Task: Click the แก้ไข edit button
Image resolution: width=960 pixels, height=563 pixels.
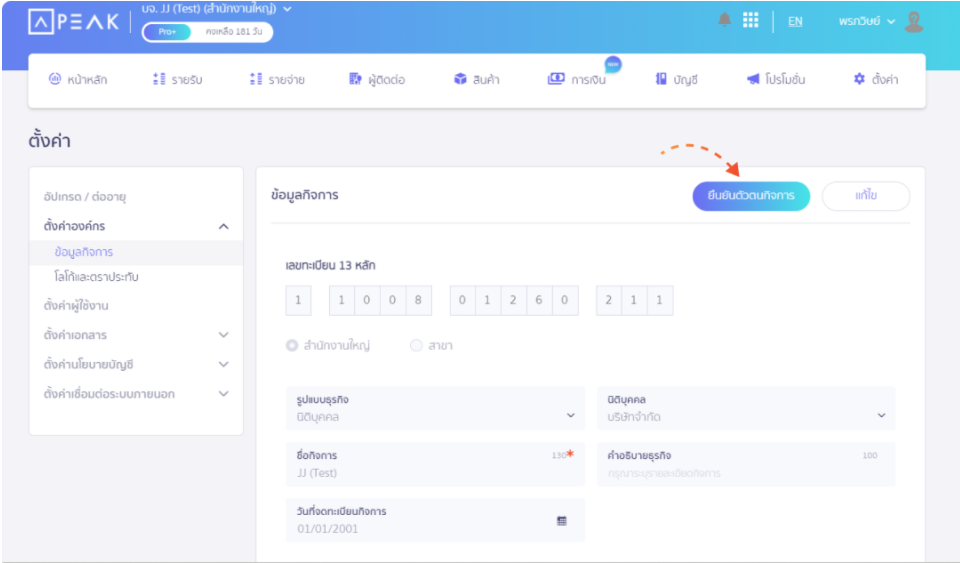Action: pos(865,196)
